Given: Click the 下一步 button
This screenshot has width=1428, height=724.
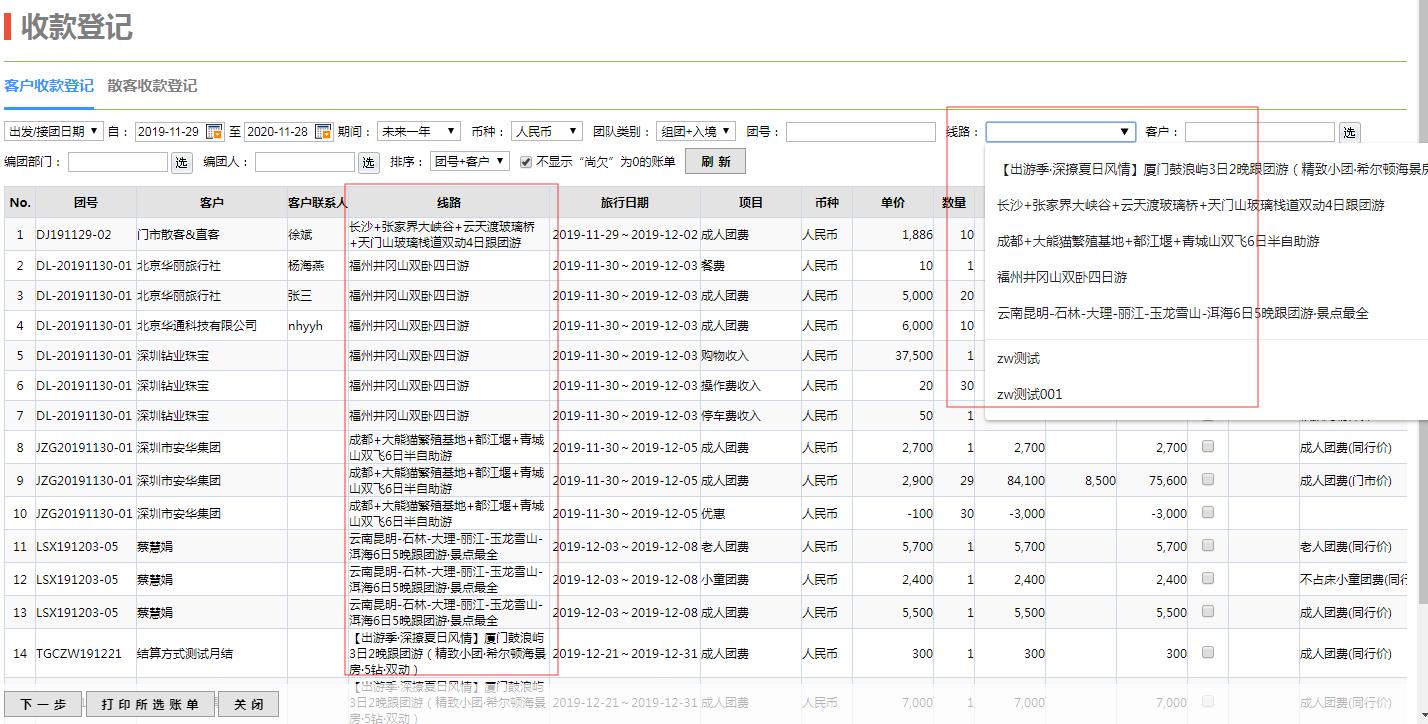Looking at the screenshot, I should 43,704.
